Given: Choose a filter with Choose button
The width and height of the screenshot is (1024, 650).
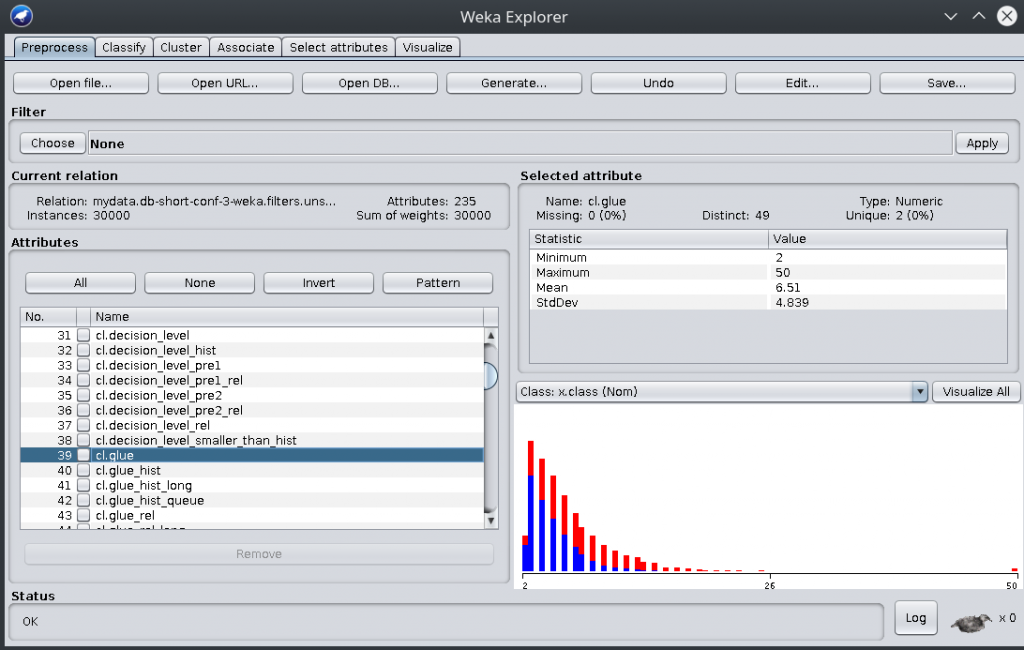Looking at the screenshot, I should pos(53,143).
